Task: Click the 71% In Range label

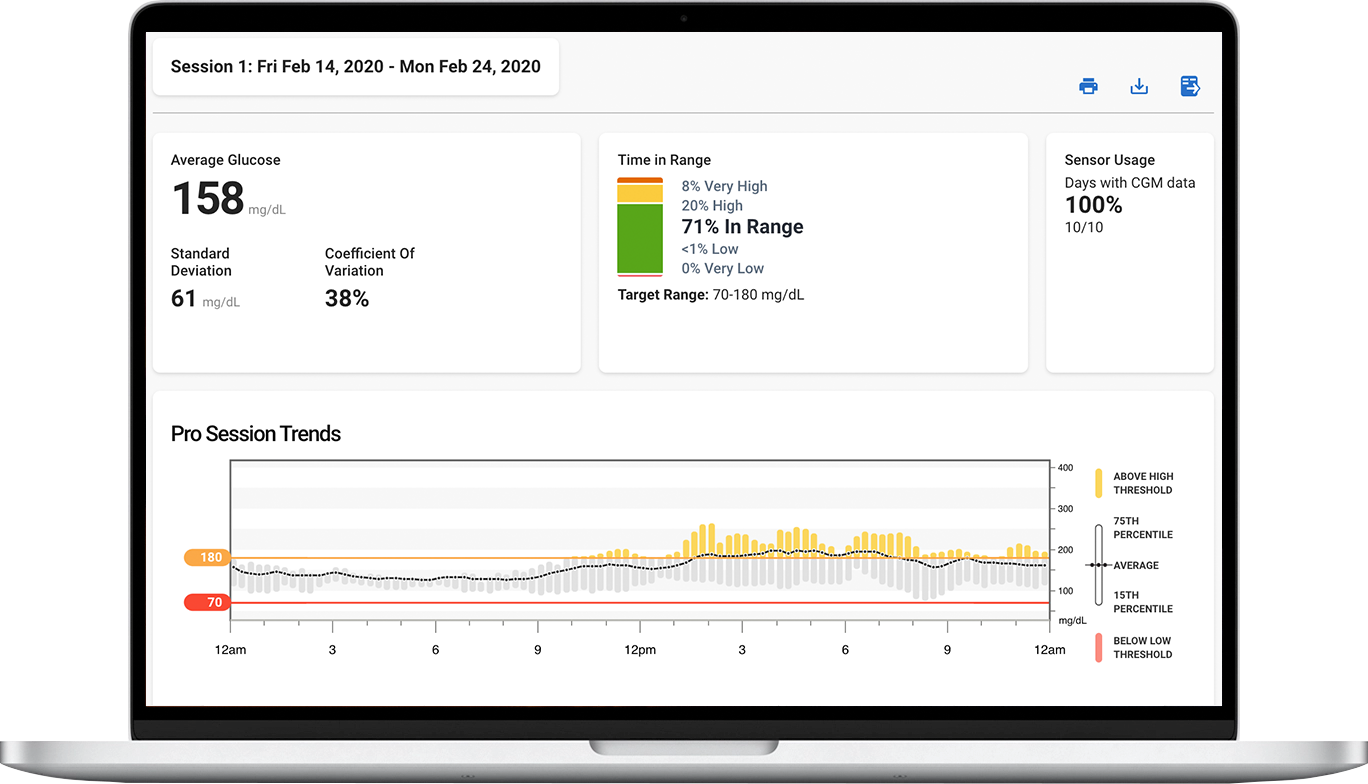Action: tap(742, 227)
